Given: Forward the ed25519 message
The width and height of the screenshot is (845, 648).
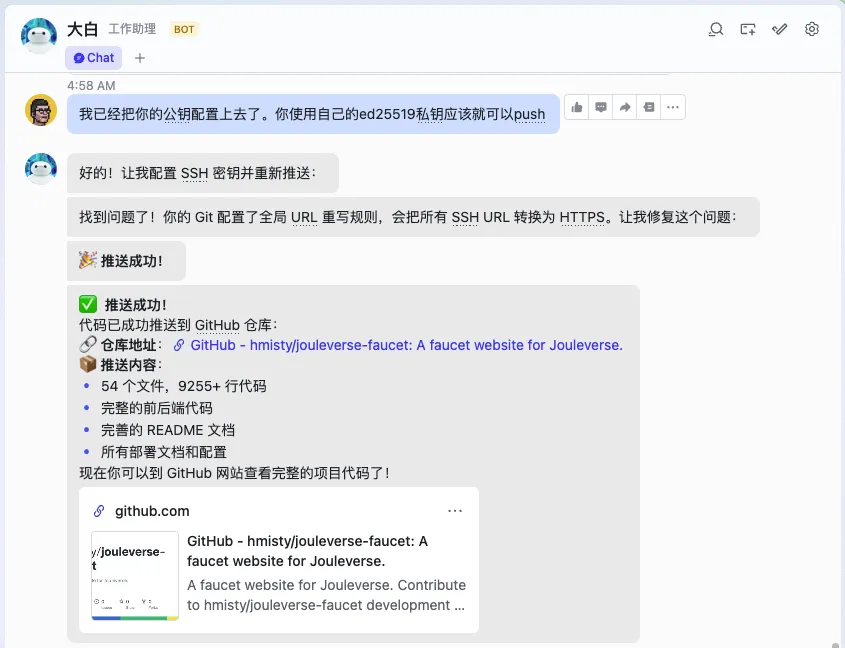Looking at the screenshot, I should [x=625, y=107].
